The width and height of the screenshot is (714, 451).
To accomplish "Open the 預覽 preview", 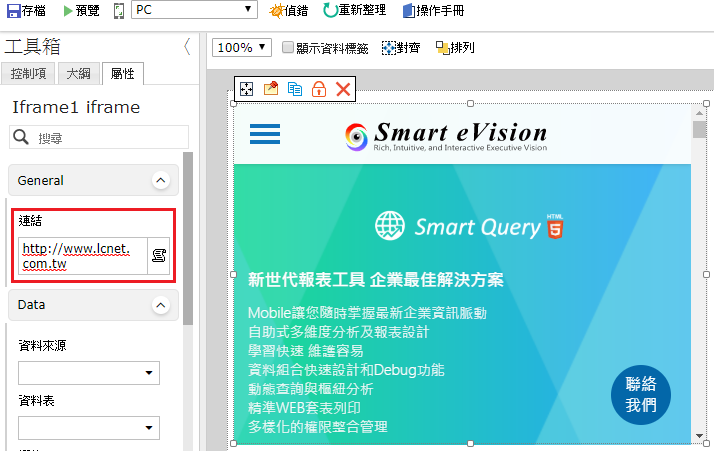I will click(81, 10).
